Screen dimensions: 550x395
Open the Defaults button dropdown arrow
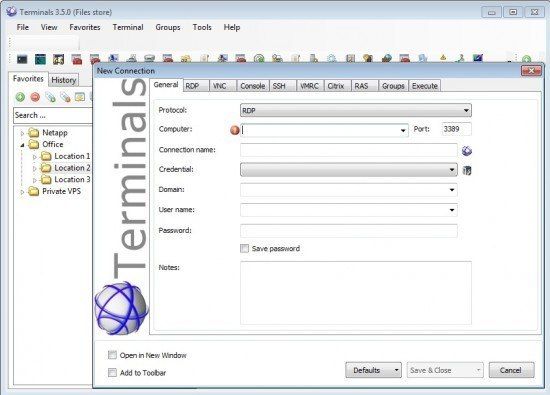tap(396, 370)
